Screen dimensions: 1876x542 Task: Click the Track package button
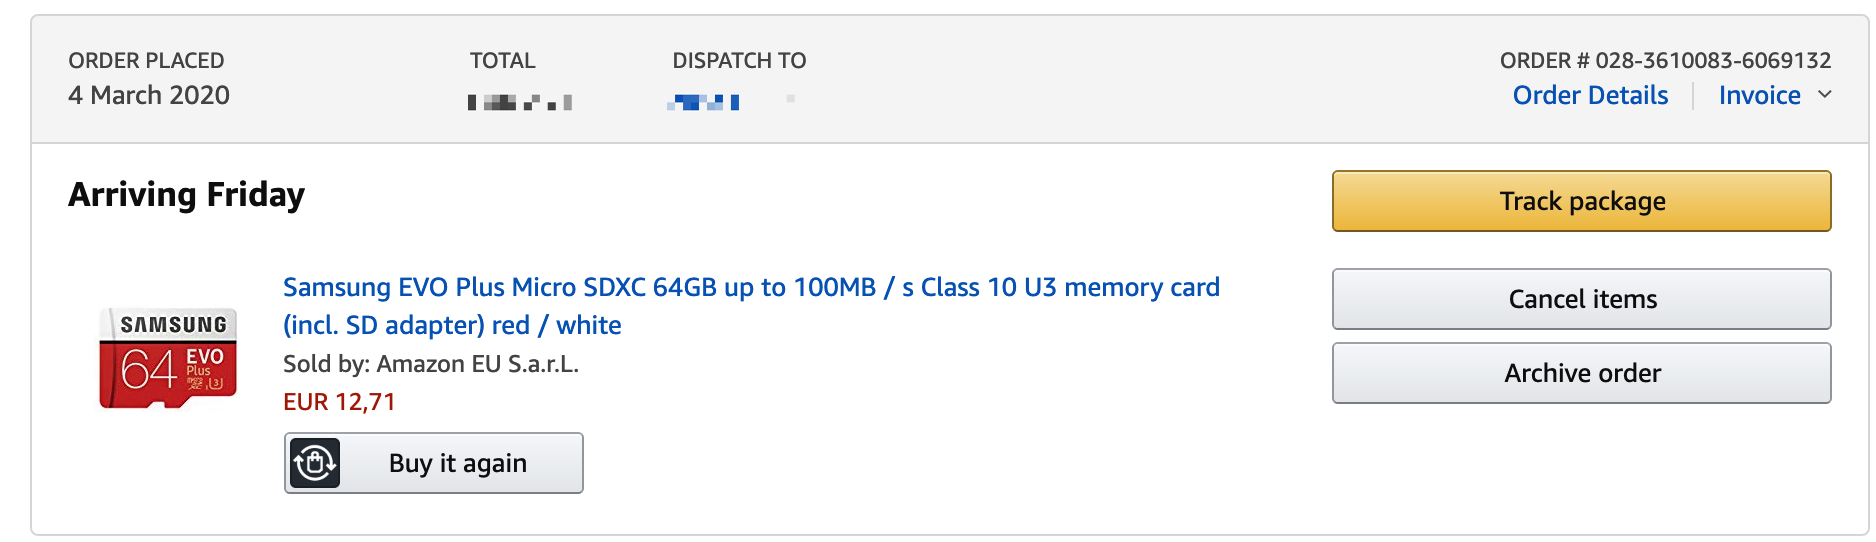1581,201
